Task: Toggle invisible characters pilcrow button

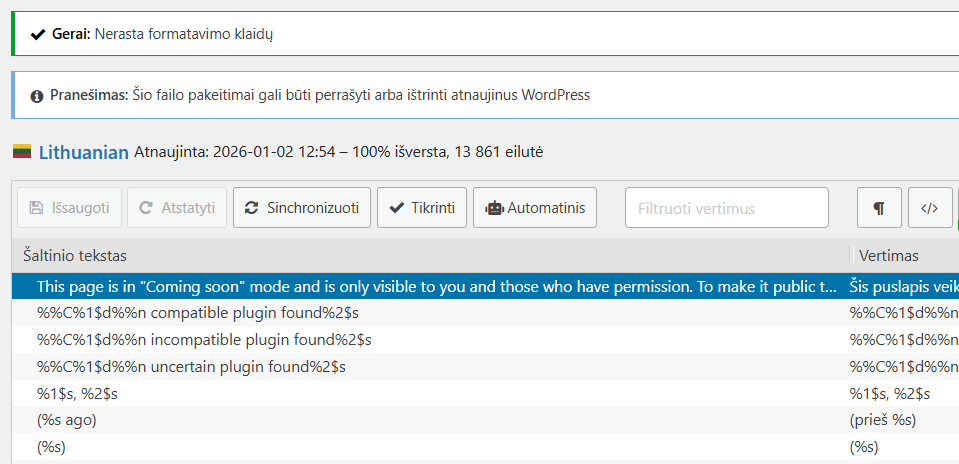Action: point(879,208)
